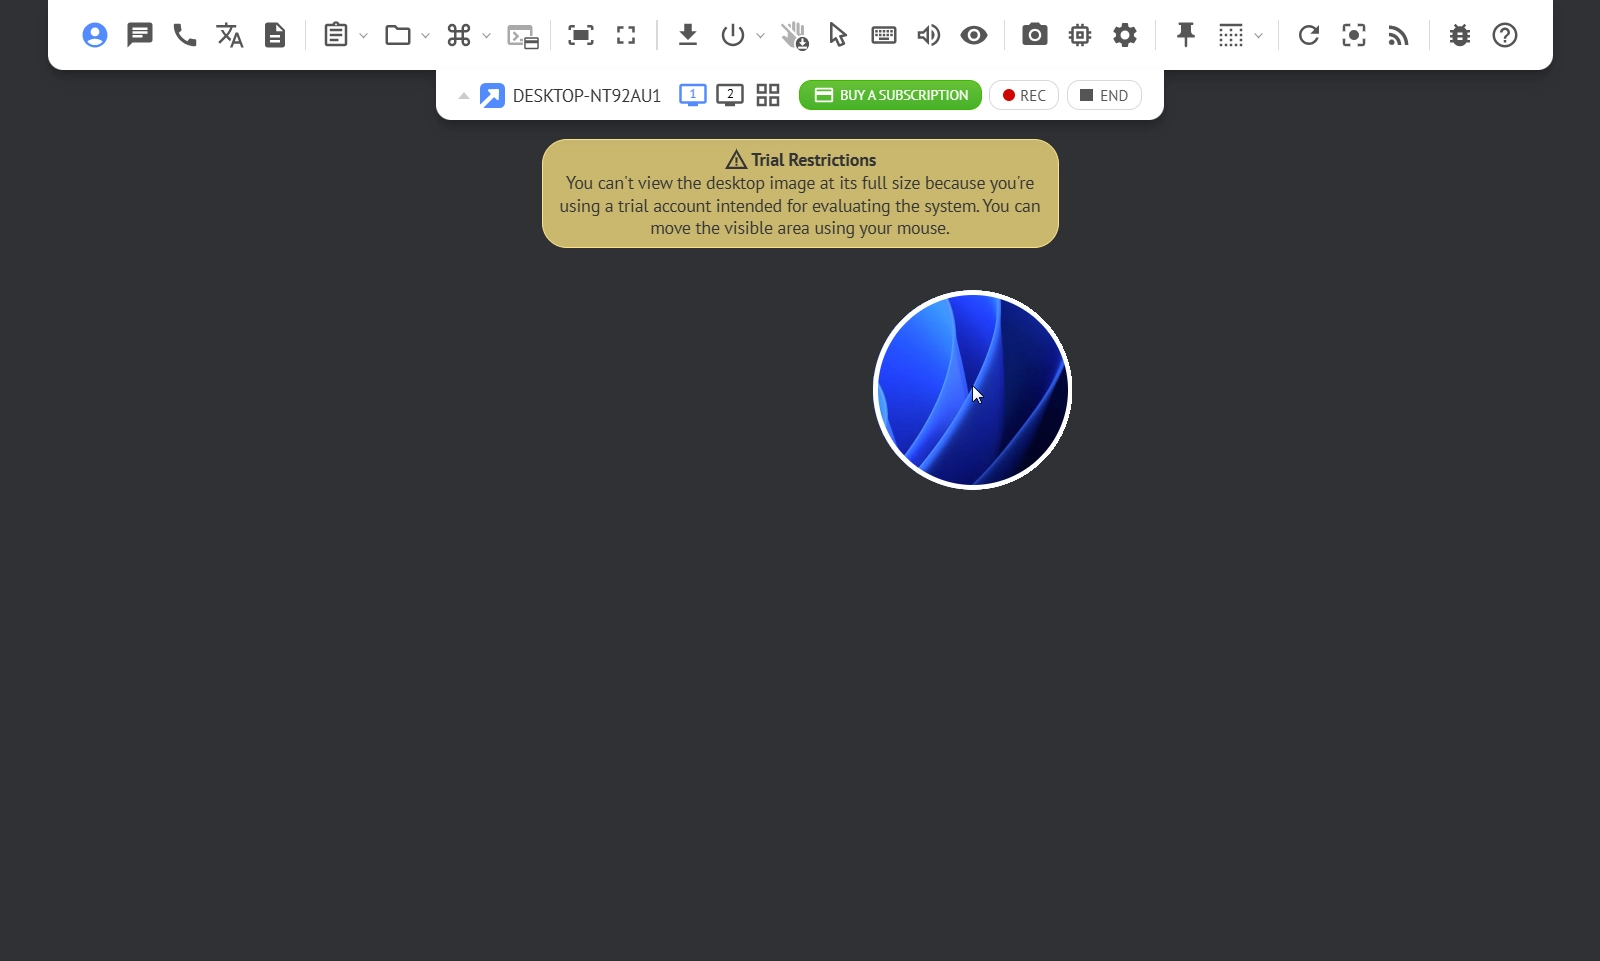This screenshot has width=1600, height=961.
Task: Click the BUY A SUBSCRIPTION button
Action: [890, 95]
